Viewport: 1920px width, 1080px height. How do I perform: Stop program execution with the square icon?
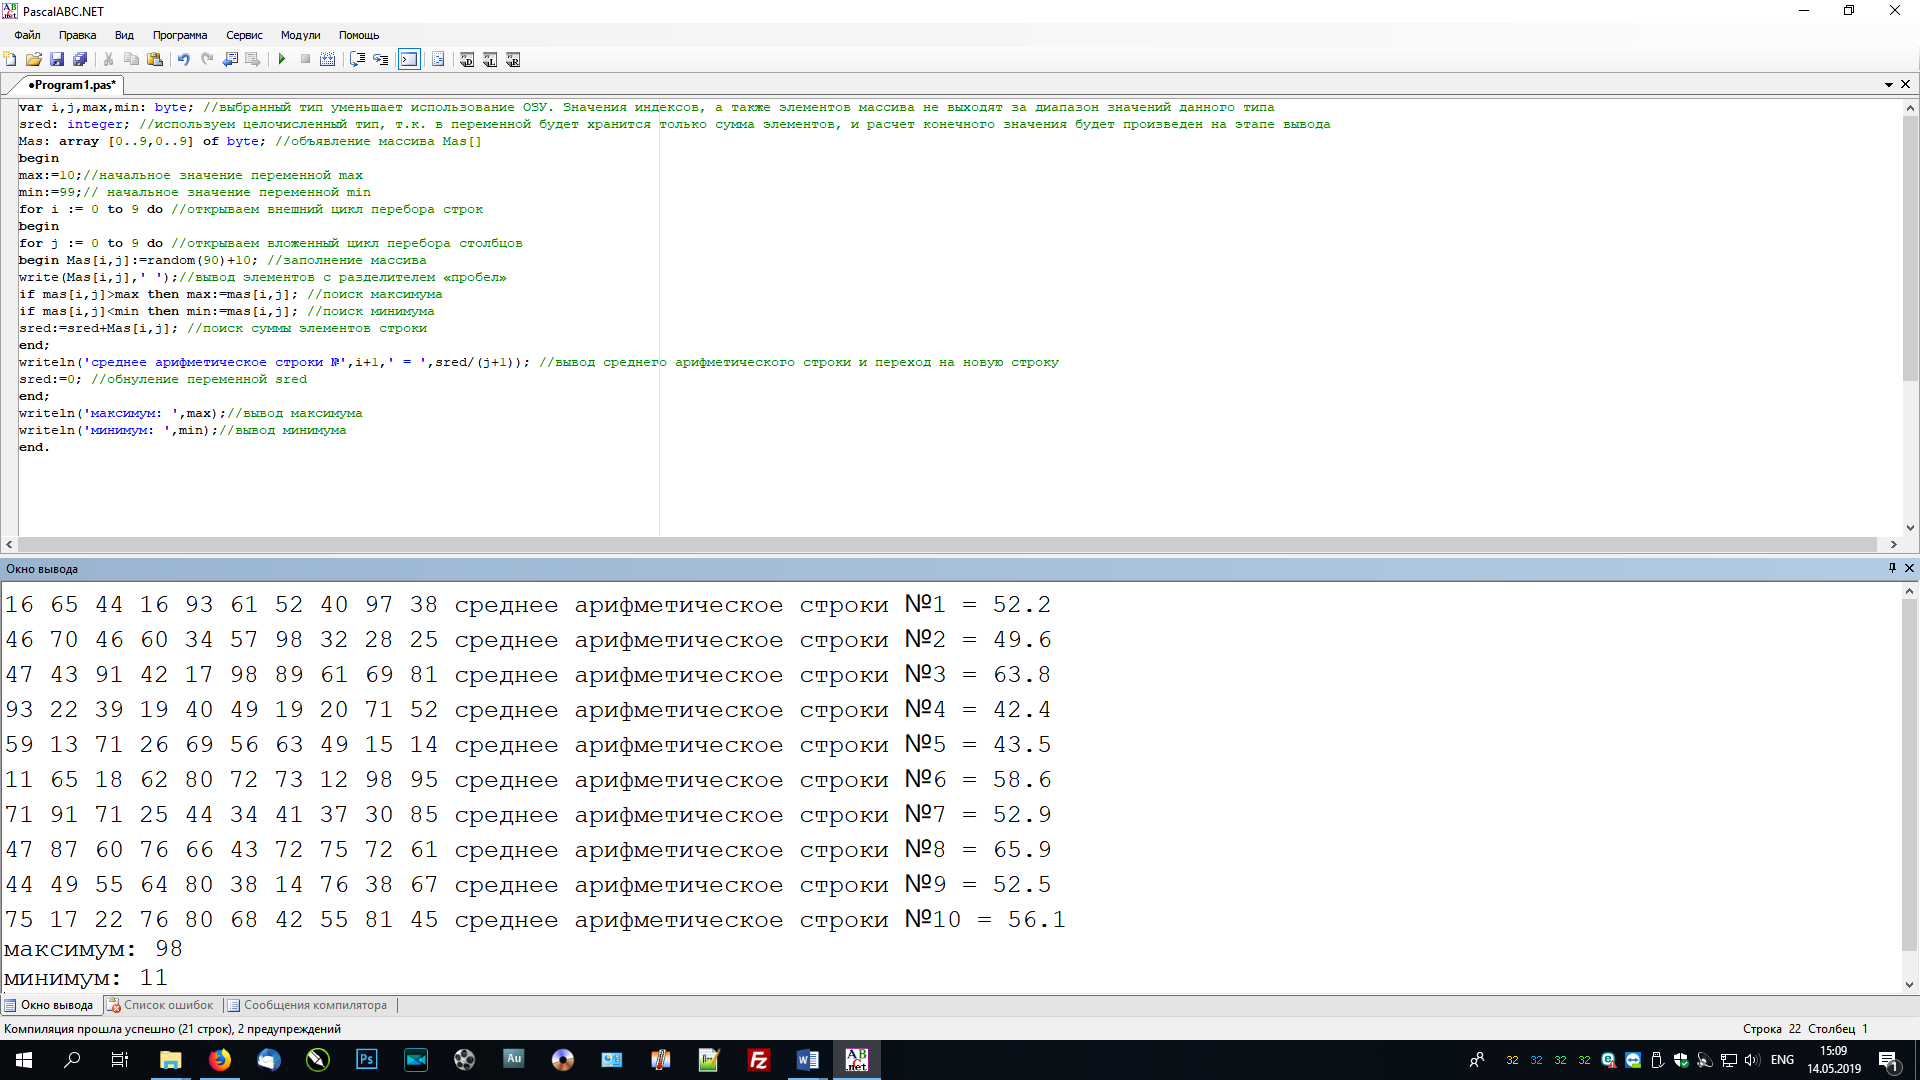tap(305, 60)
